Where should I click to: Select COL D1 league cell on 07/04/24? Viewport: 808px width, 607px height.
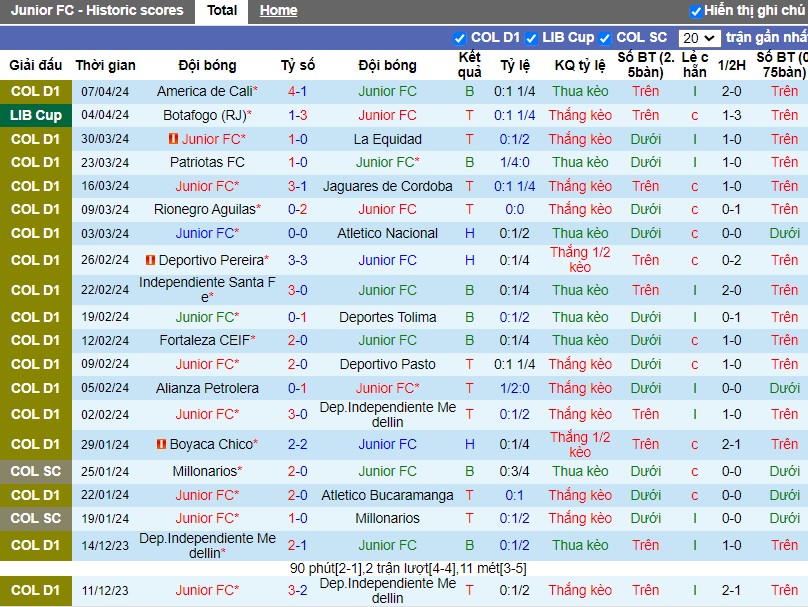36,92
